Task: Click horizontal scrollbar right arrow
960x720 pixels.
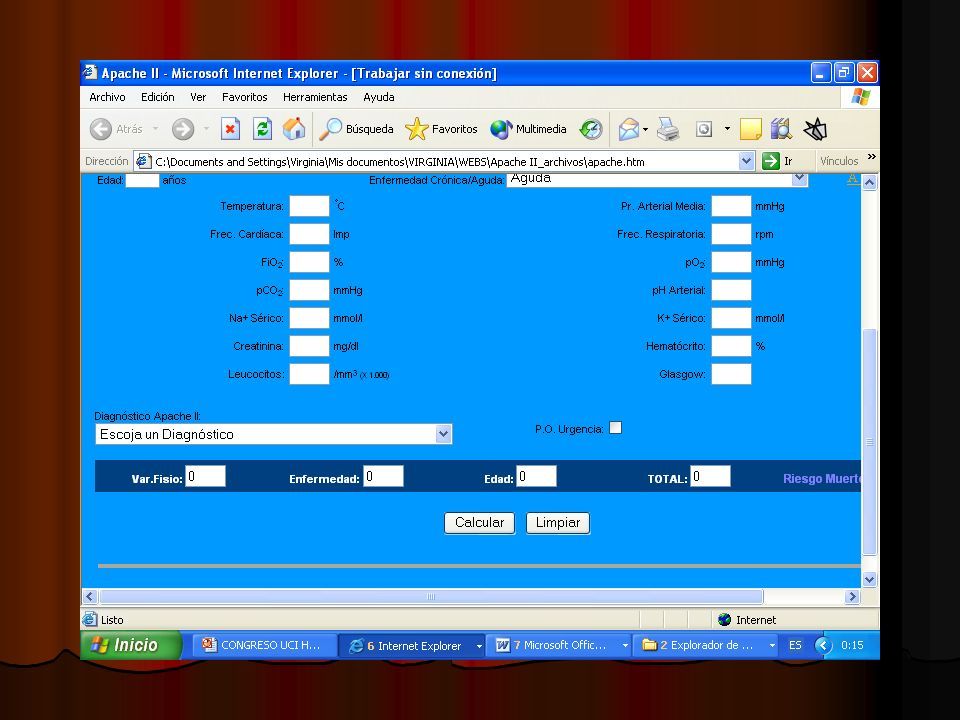Action: point(852,596)
